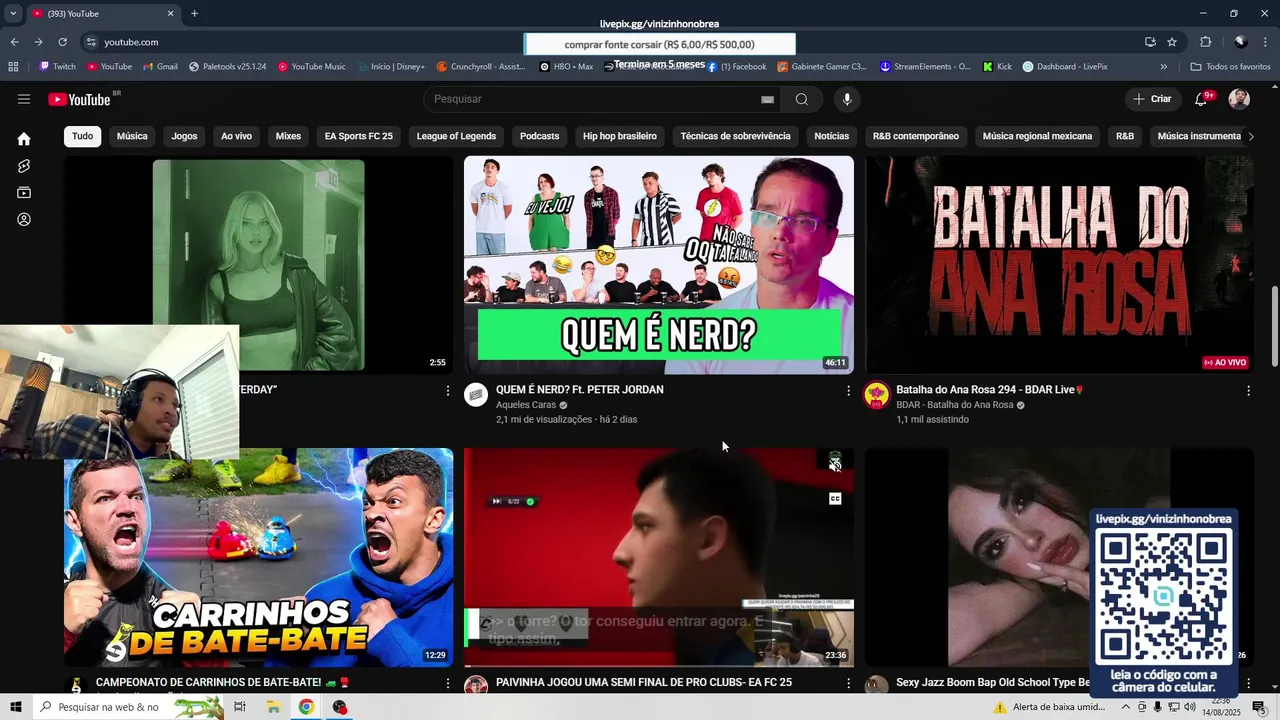
Task: Open the Batalha do Ana Rosa thumbnail
Action: point(1059,265)
